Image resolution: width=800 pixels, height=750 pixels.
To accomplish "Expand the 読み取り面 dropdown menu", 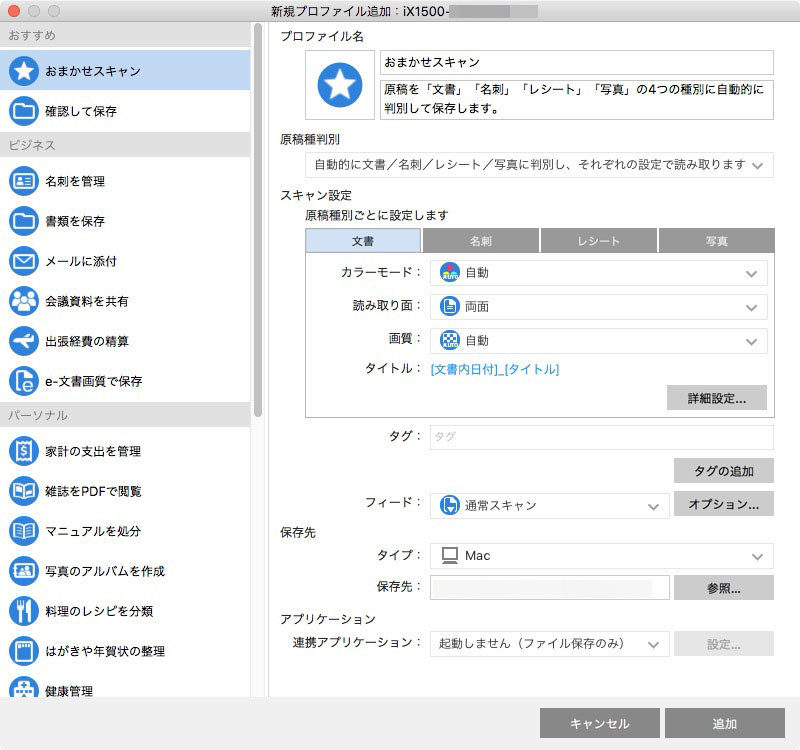I will click(598, 307).
